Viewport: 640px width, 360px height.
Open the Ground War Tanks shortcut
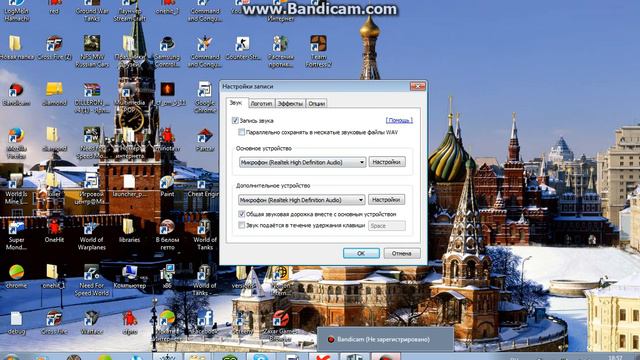tap(92, 11)
